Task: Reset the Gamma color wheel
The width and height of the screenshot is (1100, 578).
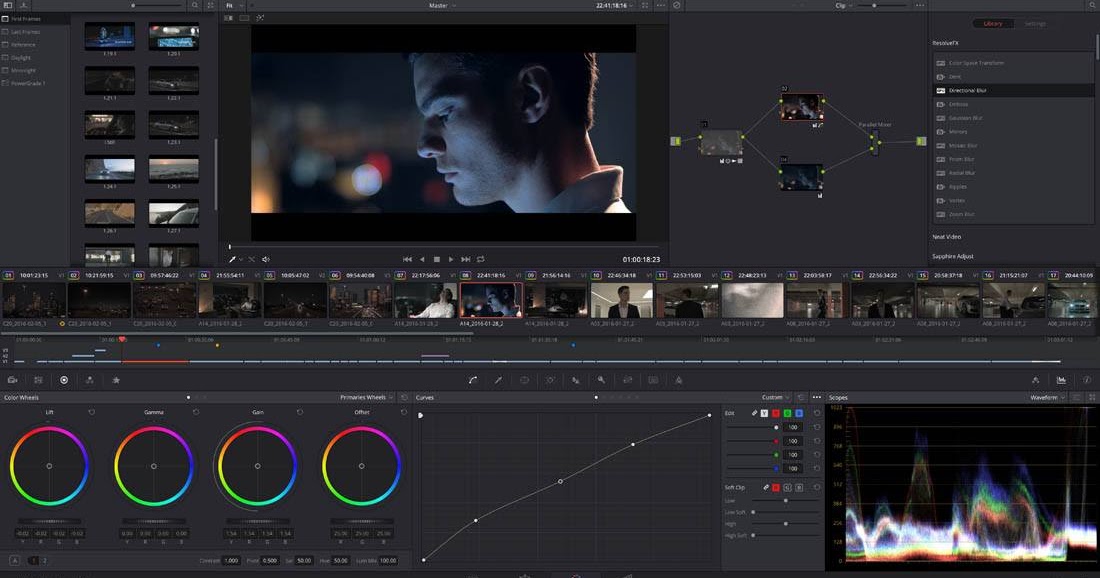Action: pyautogui.click(x=196, y=412)
